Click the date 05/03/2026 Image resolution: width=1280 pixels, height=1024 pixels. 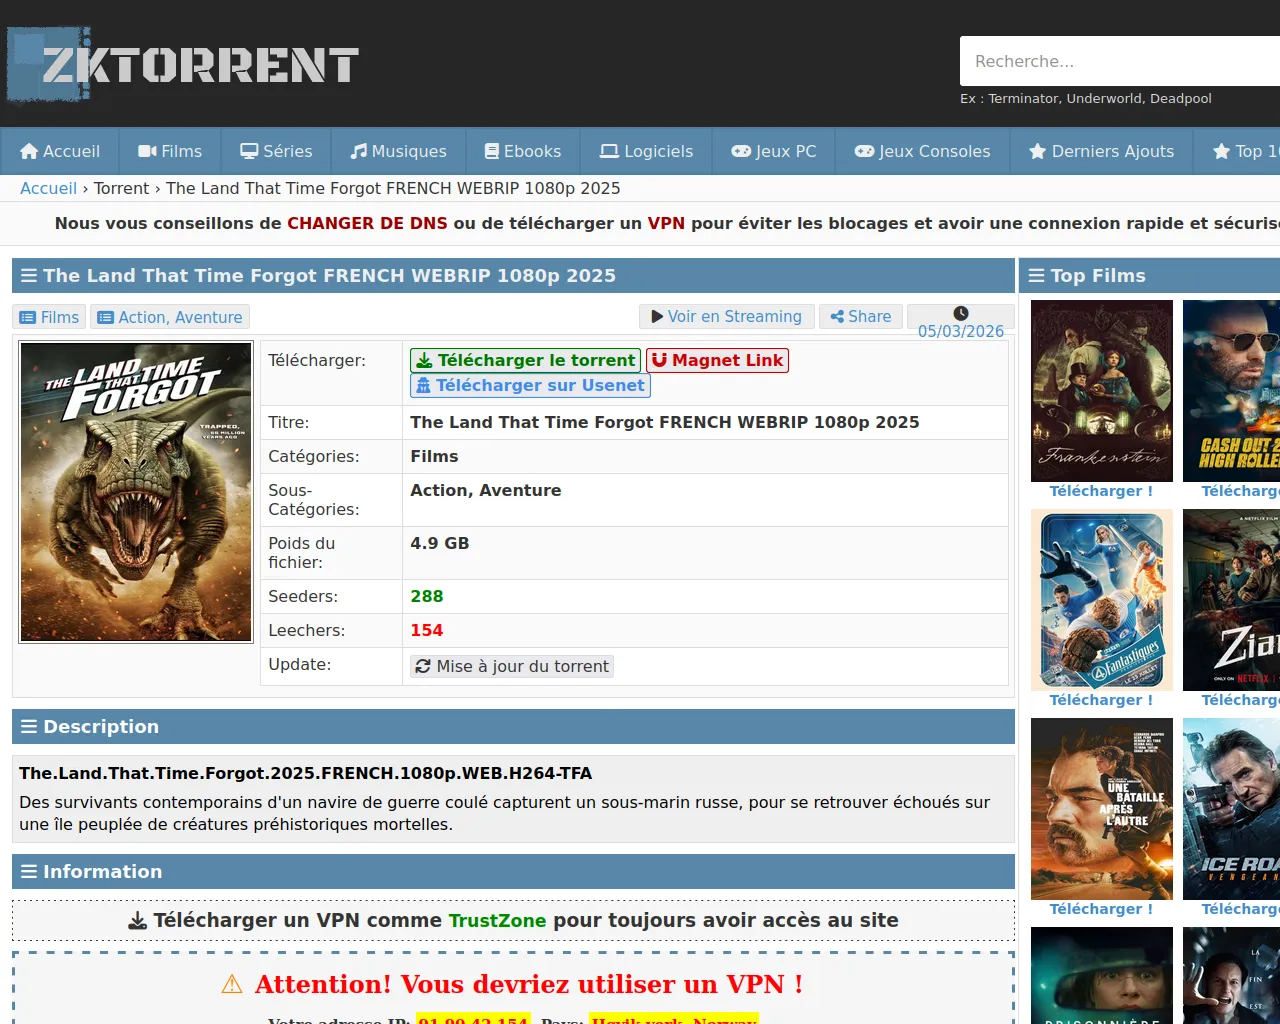coord(961,332)
